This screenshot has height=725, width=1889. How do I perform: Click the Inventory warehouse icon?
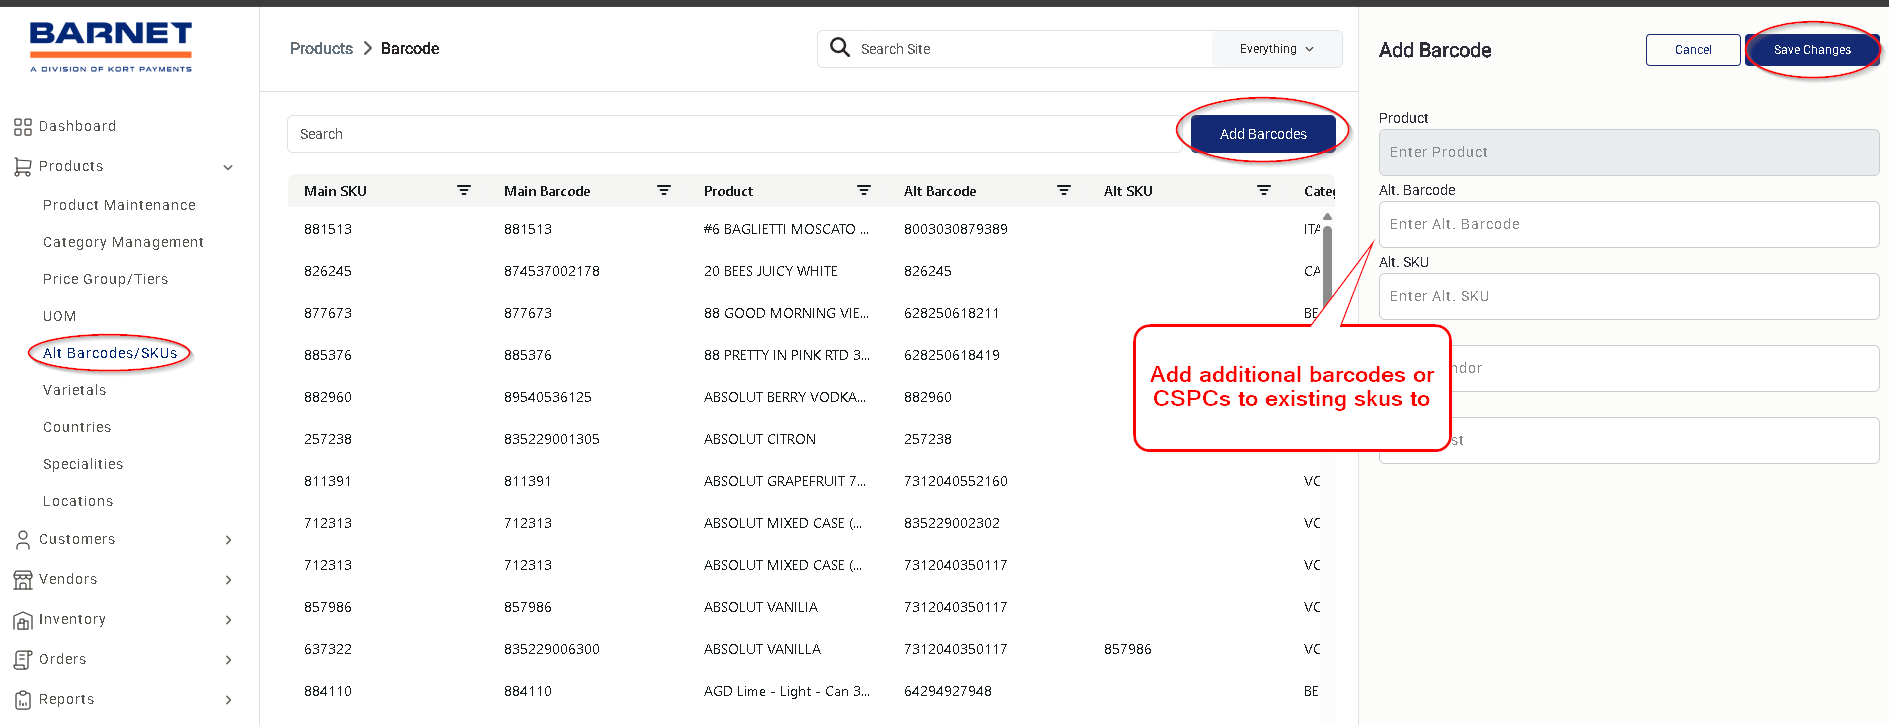pos(23,620)
